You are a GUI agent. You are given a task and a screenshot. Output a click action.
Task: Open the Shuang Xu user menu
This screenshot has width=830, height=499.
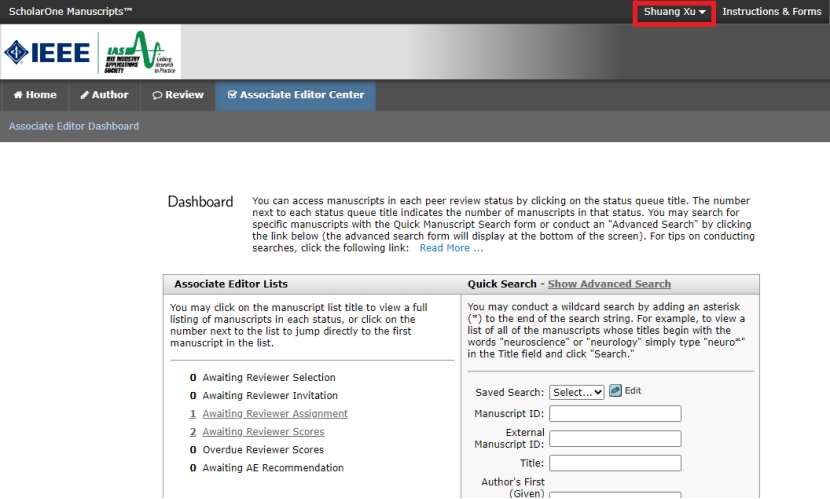tap(675, 12)
